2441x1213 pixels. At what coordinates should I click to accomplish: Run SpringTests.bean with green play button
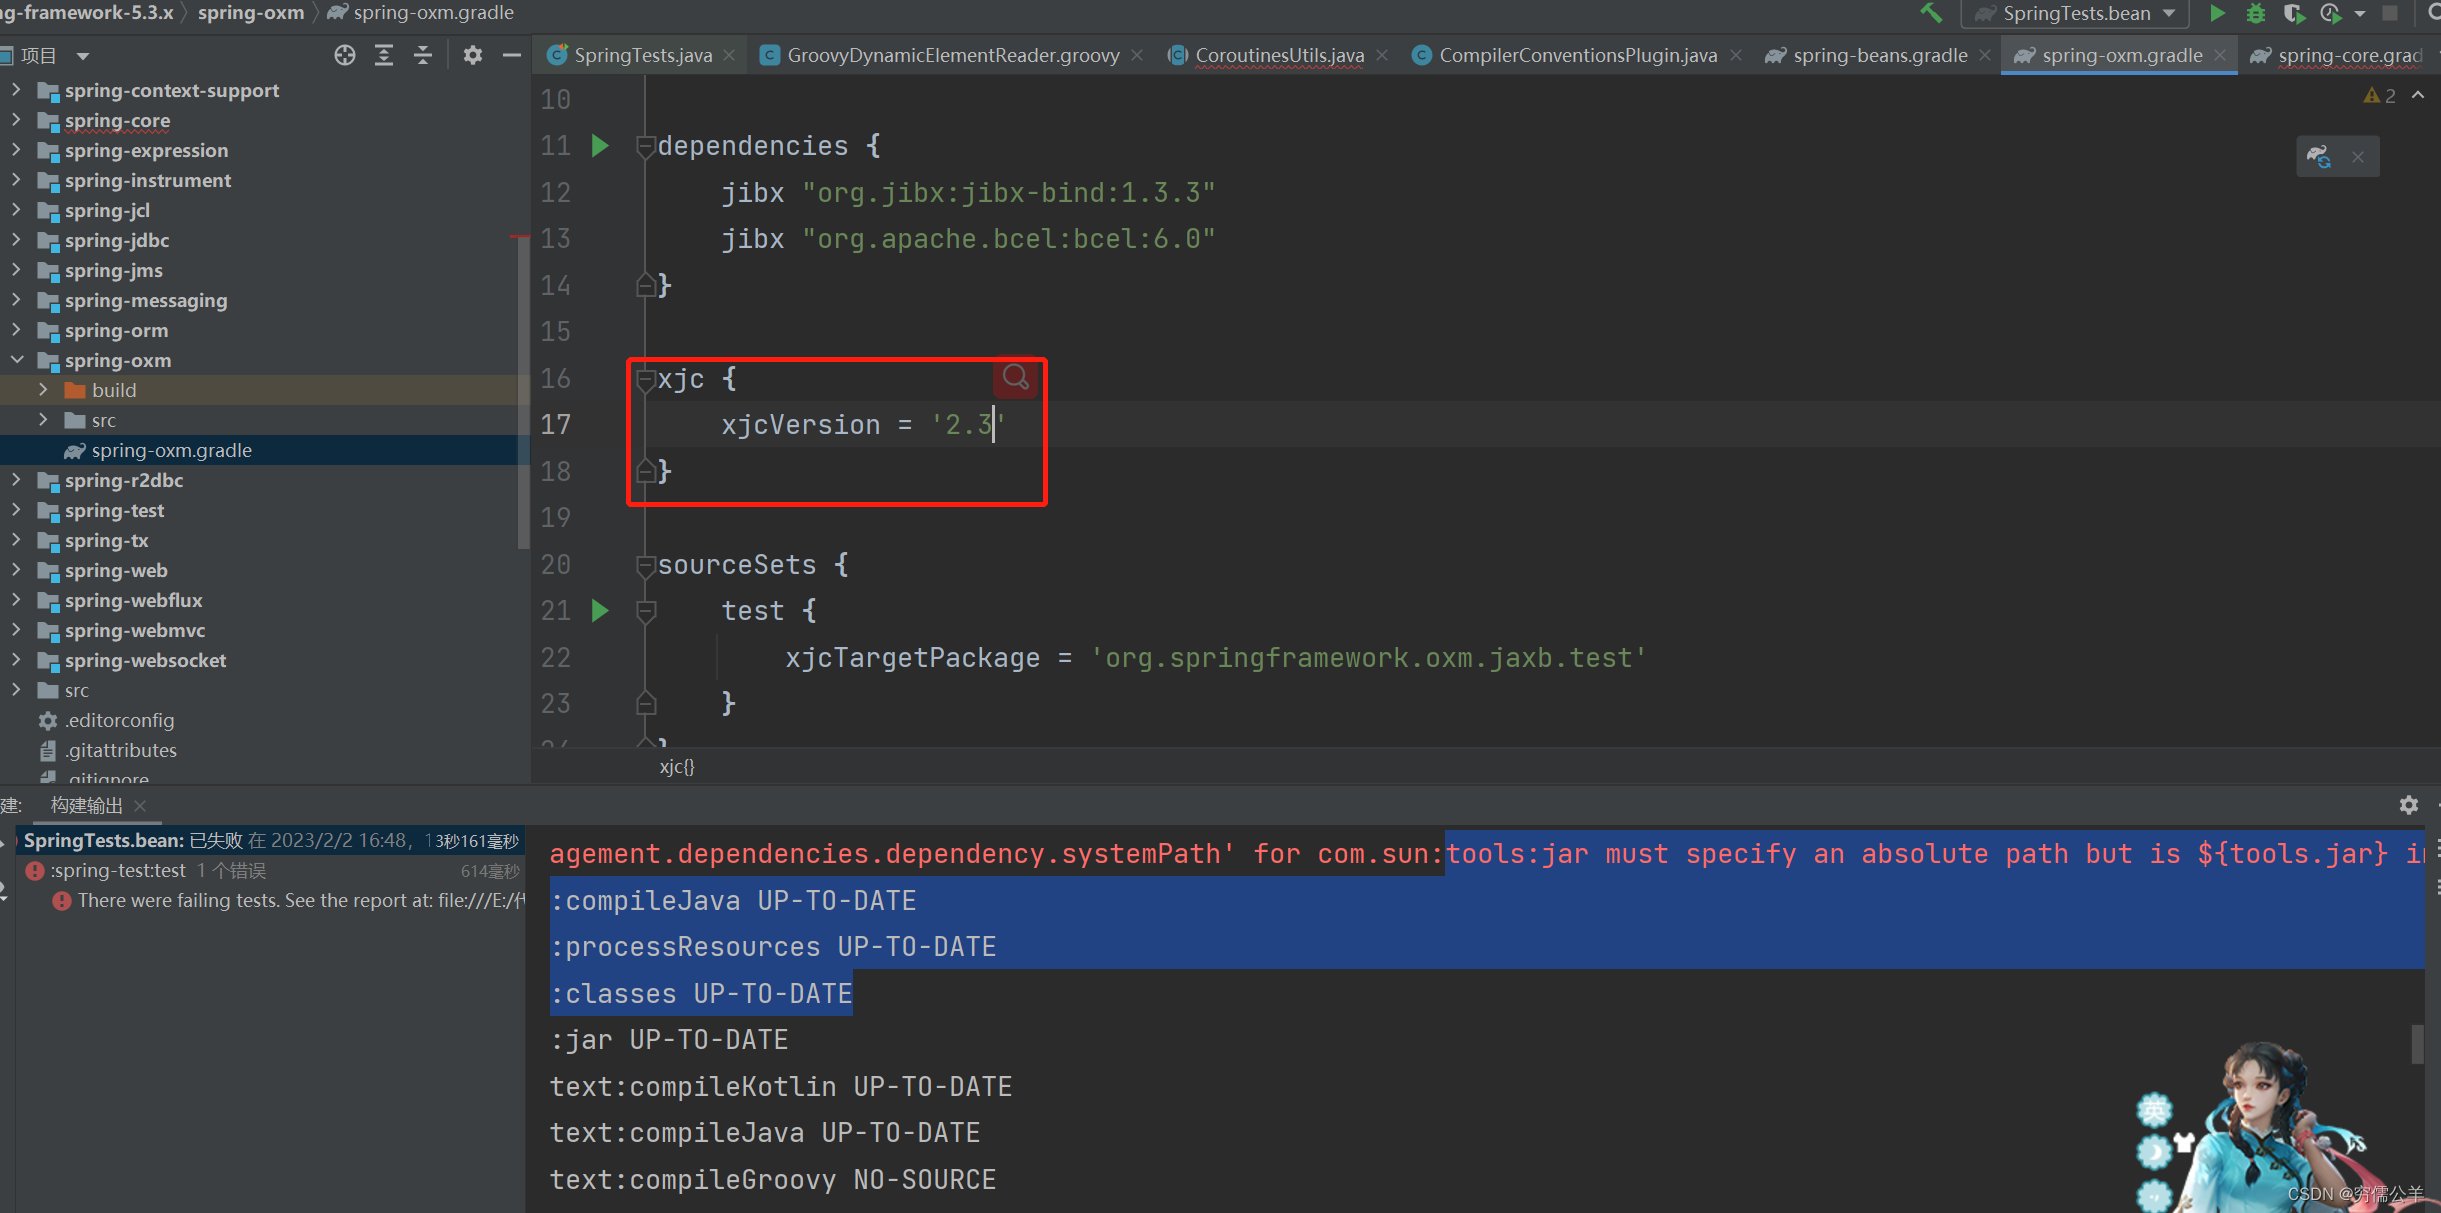click(2217, 13)
